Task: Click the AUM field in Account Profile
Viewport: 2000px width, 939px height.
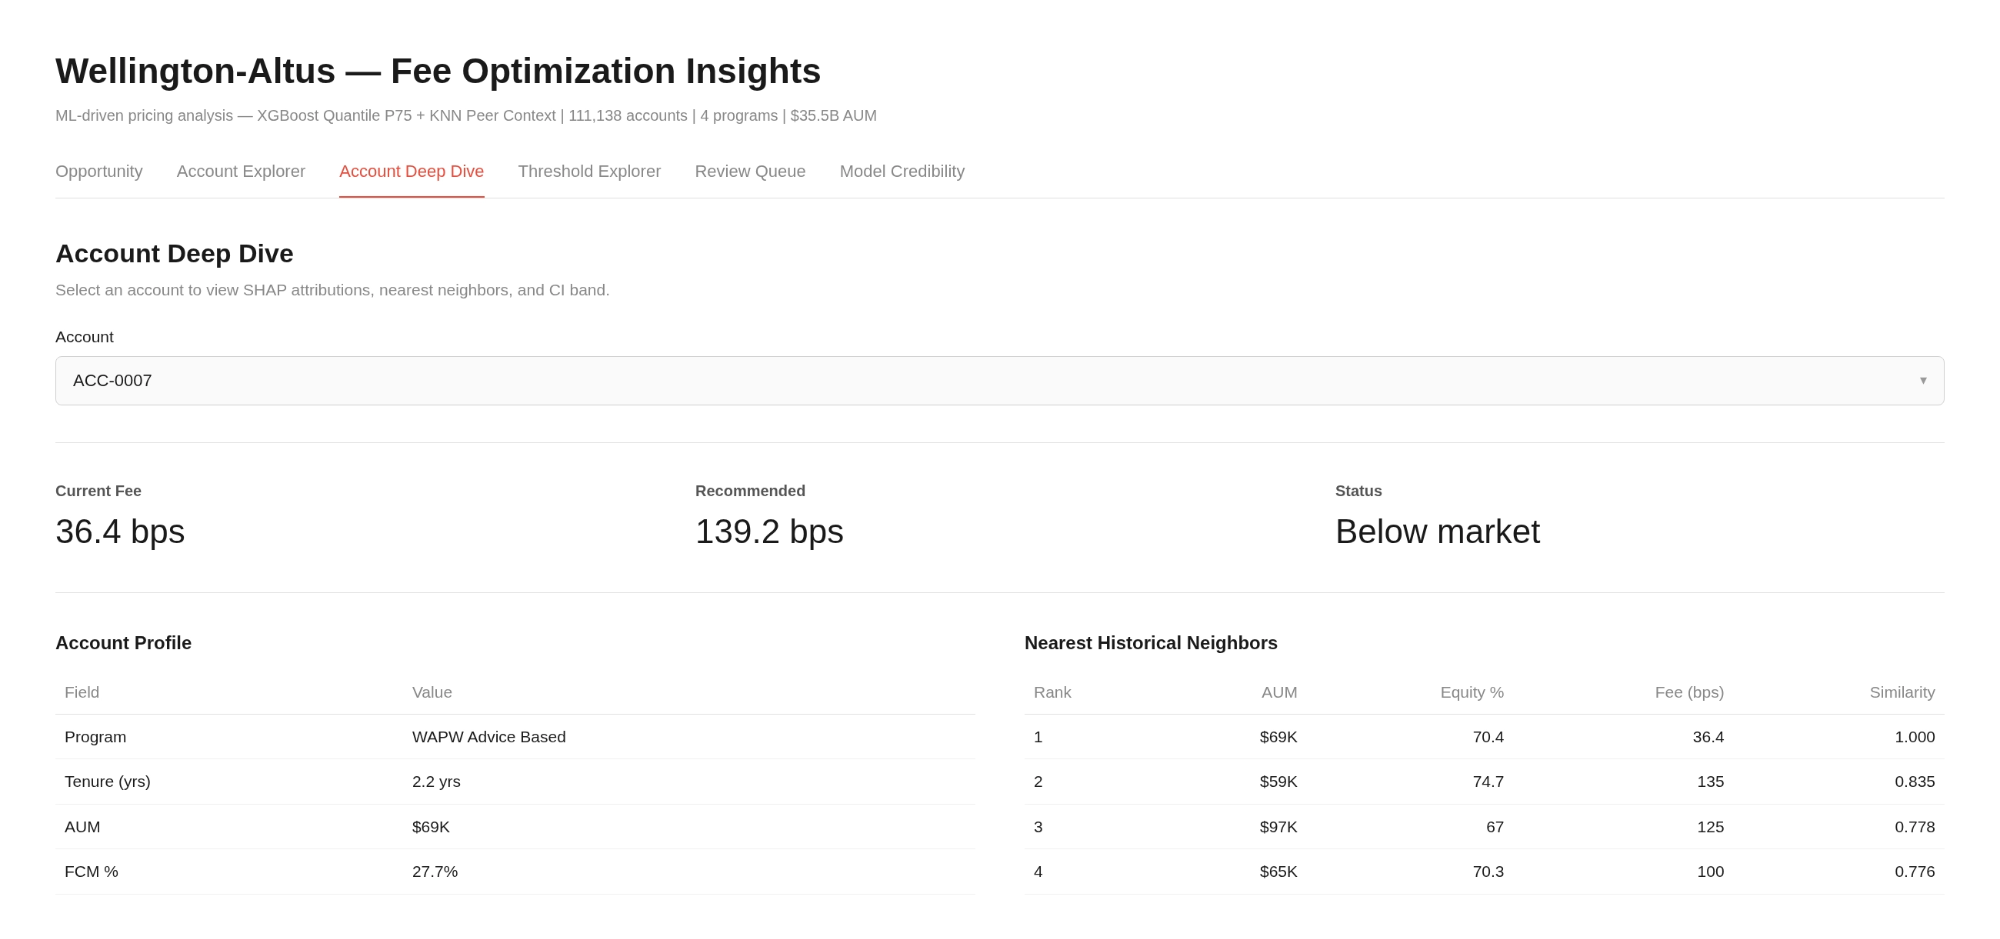Action: (x=82, y=827)
